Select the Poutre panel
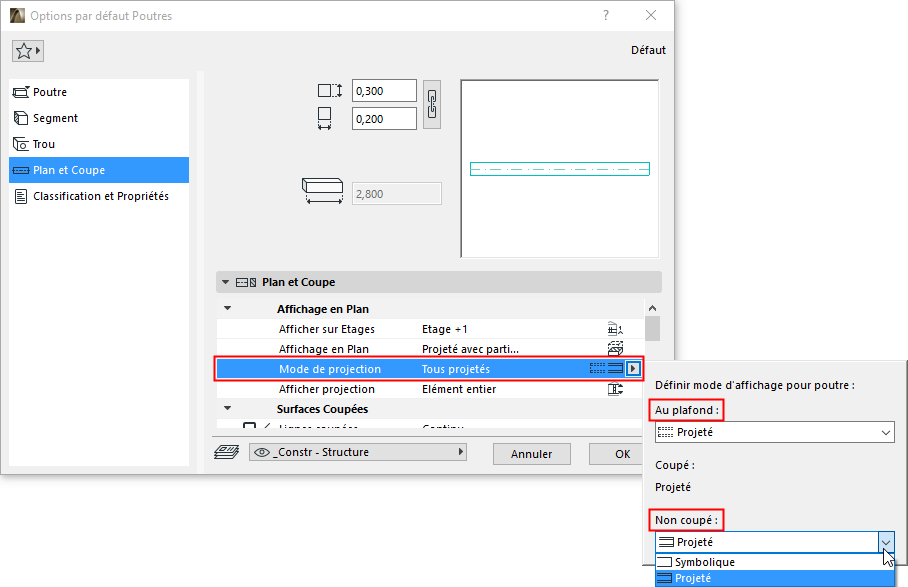 tap(99, 92)
